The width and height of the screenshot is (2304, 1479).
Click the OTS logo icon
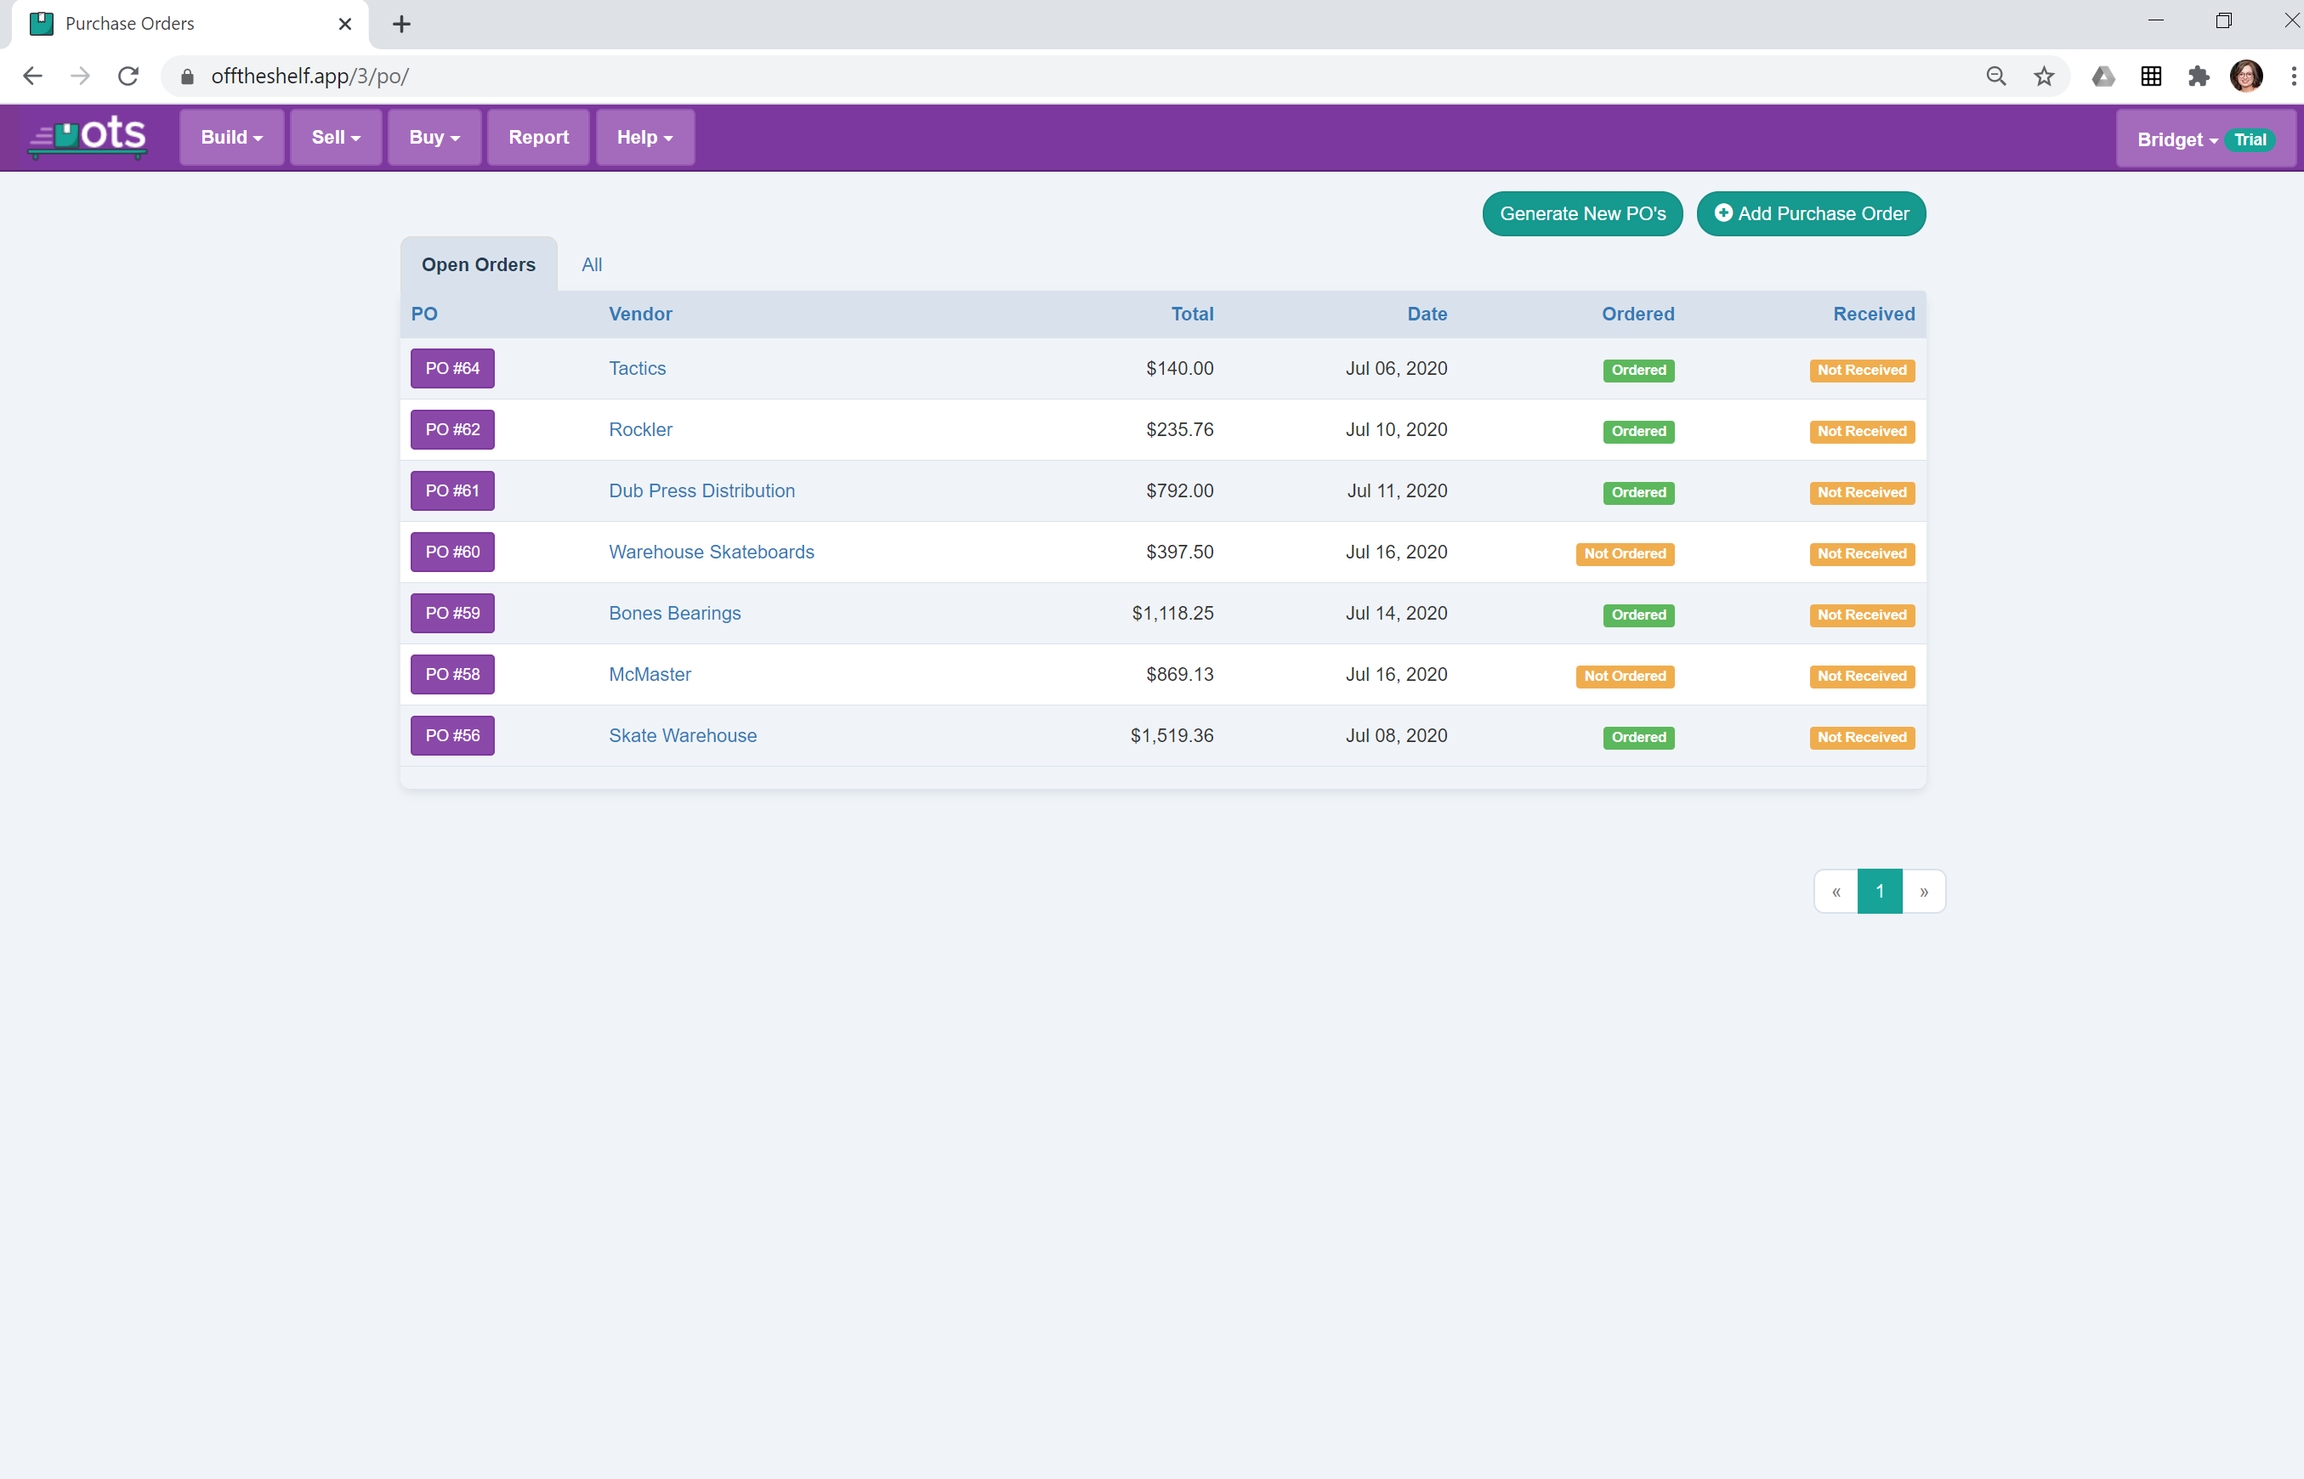(x=87, y=137)
